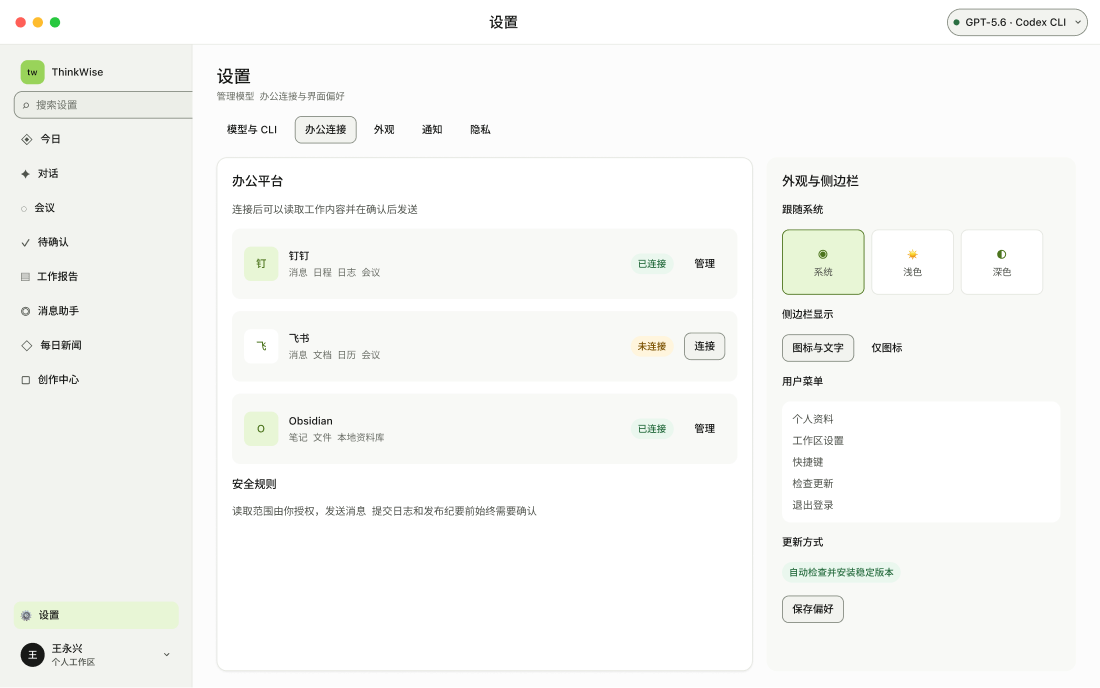Click the 每日新闻 diamond icon
Image resolution: width=1100 pixels, height=688 pixels.
click(x=27, y=346)
